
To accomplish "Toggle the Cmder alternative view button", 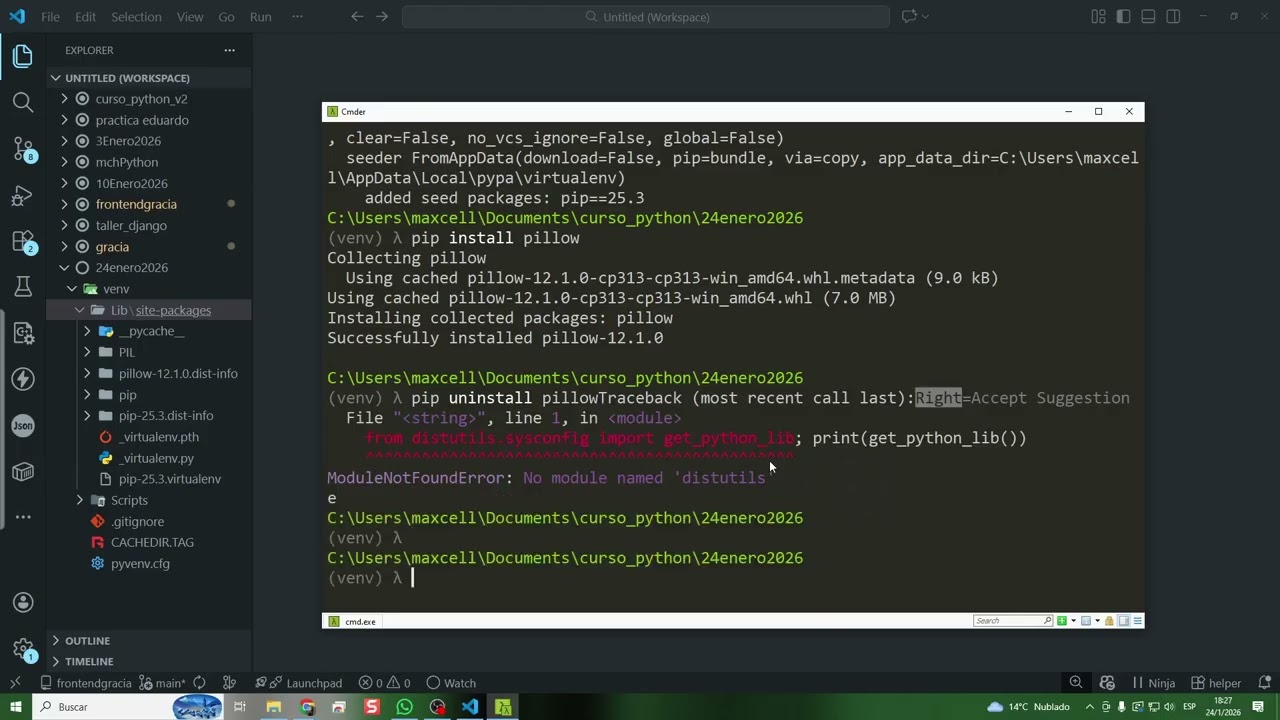I will coord(1123,621).
